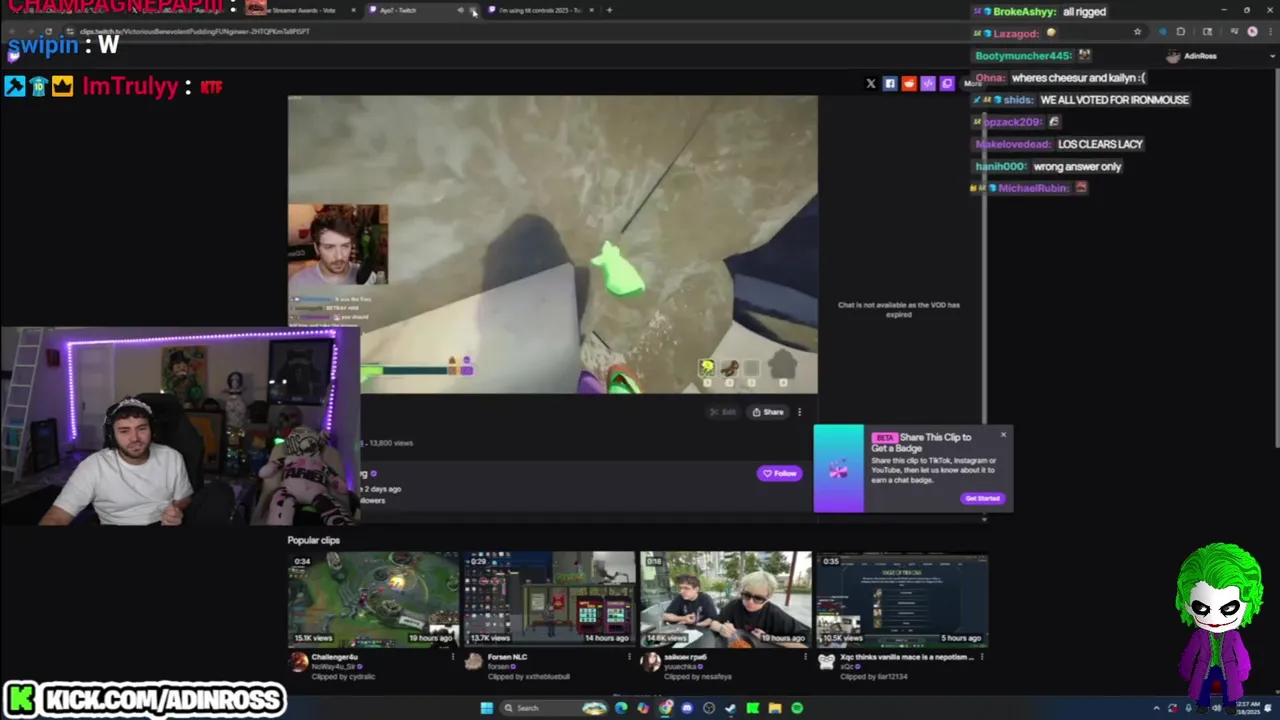Screen dimensions: 1280x720
Task: Click 'Clipped by nesafeya' text
Action: point(698,677)
